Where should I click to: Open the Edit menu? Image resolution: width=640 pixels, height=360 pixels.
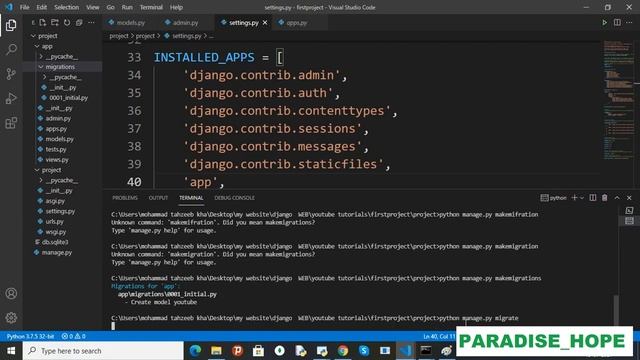click(42, 7)
